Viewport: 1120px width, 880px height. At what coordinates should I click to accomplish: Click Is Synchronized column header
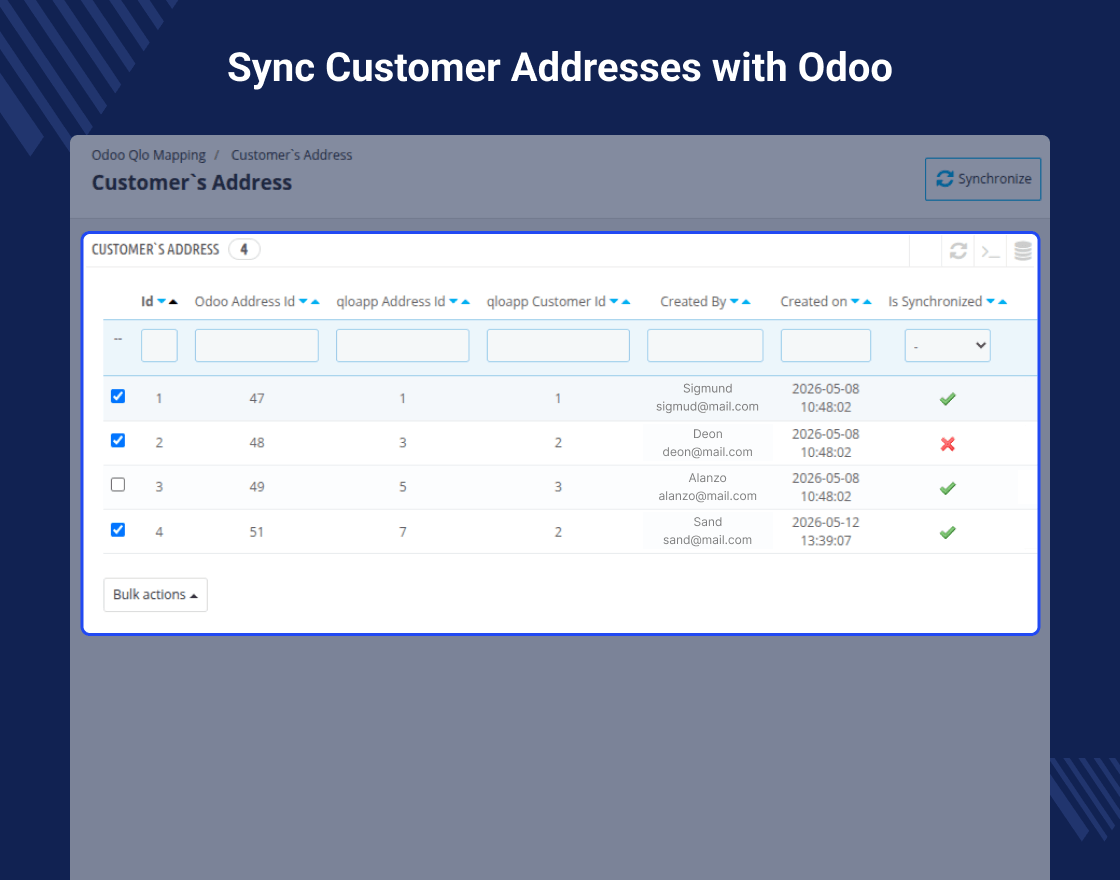coord(935,301)
